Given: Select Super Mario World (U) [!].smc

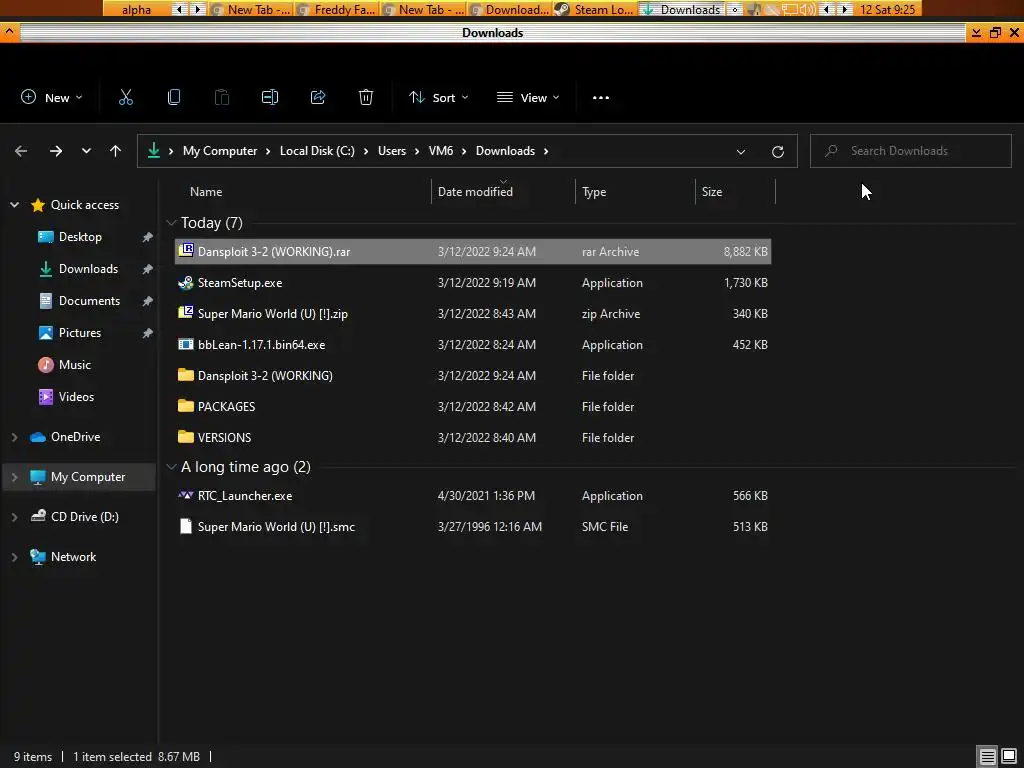Looking at the screenshot, I should [x=473, y=526].
